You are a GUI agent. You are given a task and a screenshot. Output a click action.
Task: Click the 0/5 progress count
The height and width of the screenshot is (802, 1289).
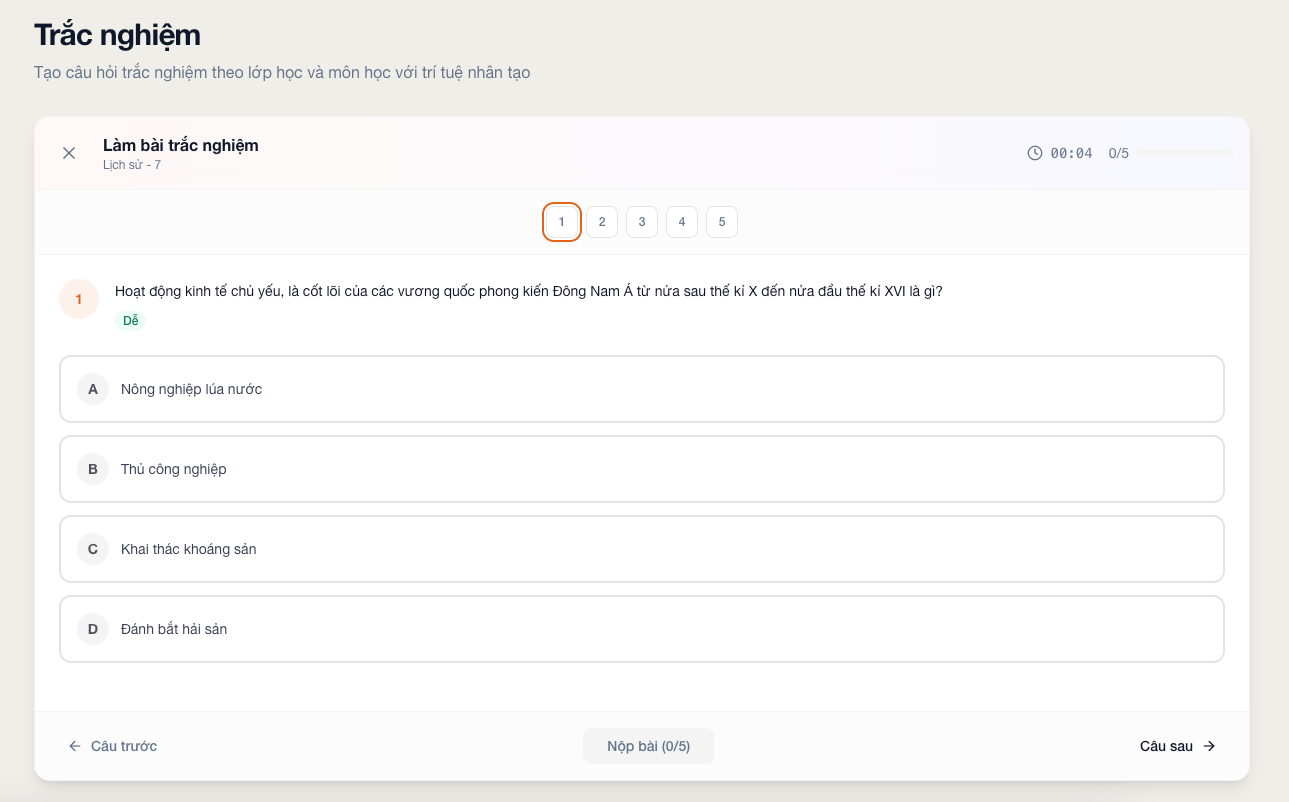1118,153
